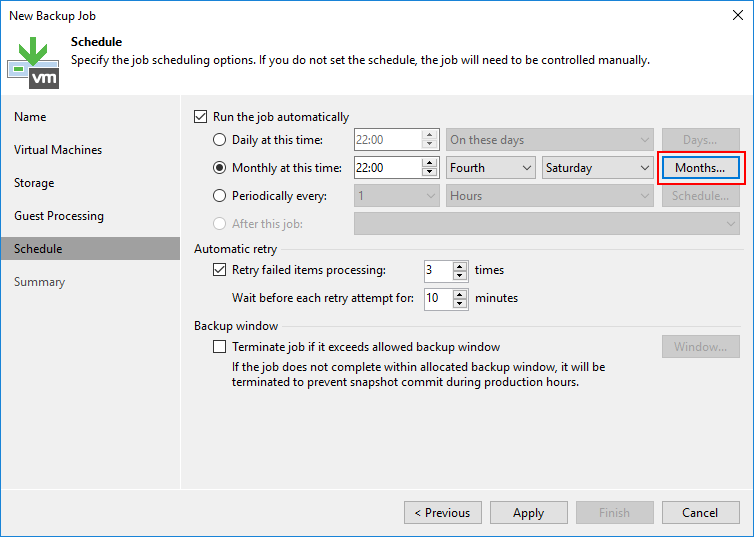Viewport: 754px width, 537px height.
Task: Close the New Backup Job dialog
Action: point(734,16)
